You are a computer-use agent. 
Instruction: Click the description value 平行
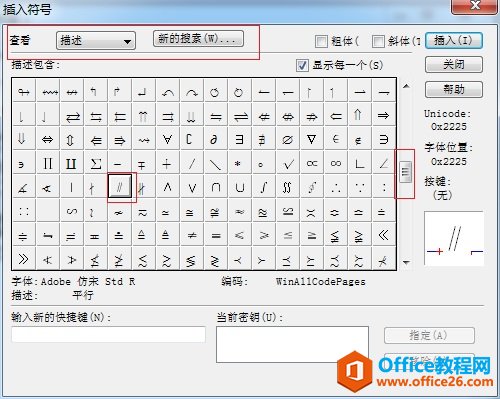coord(83,295)
